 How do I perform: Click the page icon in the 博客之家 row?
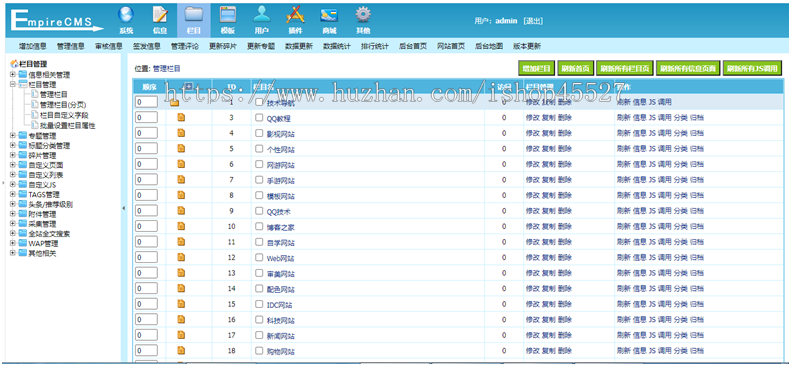(181, 226)
